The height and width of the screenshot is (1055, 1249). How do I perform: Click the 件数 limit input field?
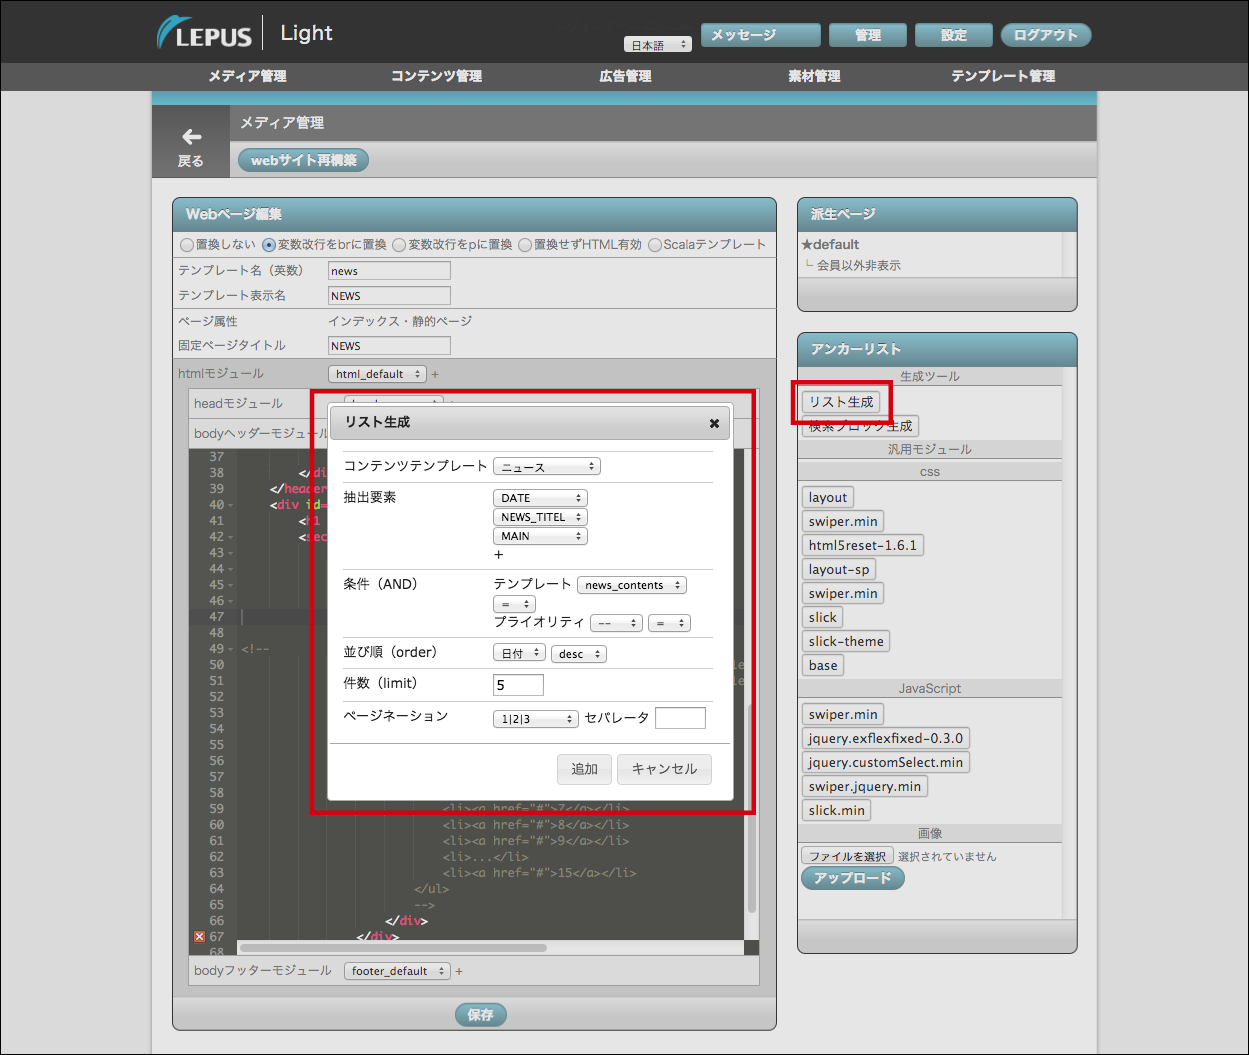coord(518,685)
